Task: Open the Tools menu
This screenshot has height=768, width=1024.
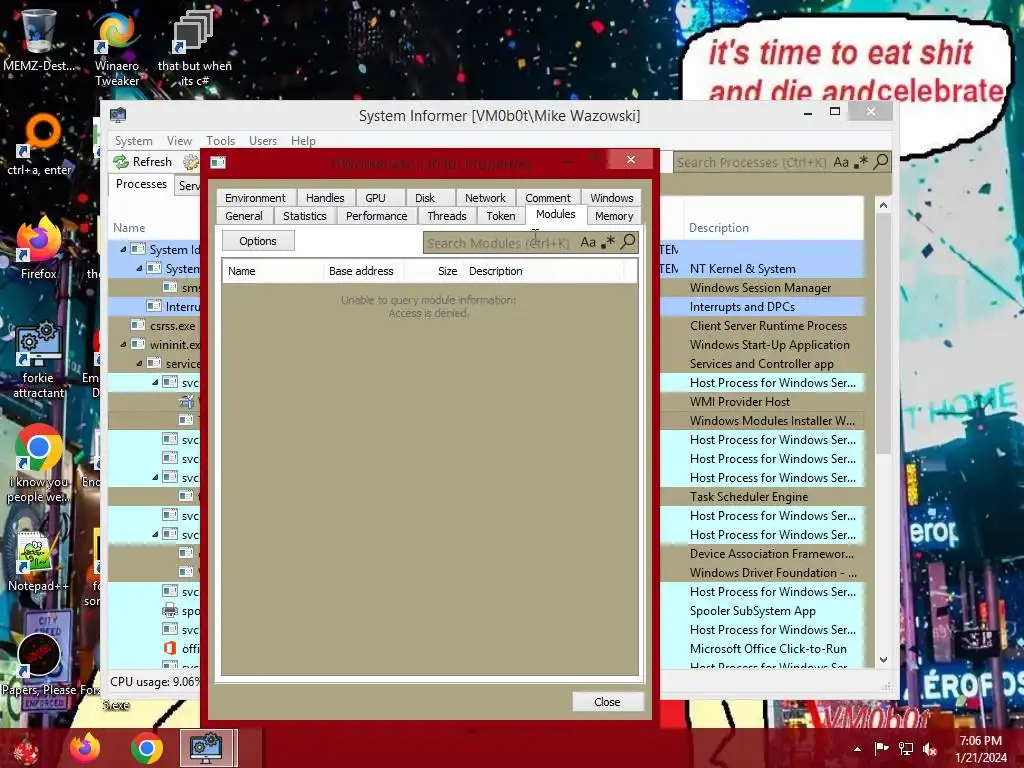Action: point(220,140)
